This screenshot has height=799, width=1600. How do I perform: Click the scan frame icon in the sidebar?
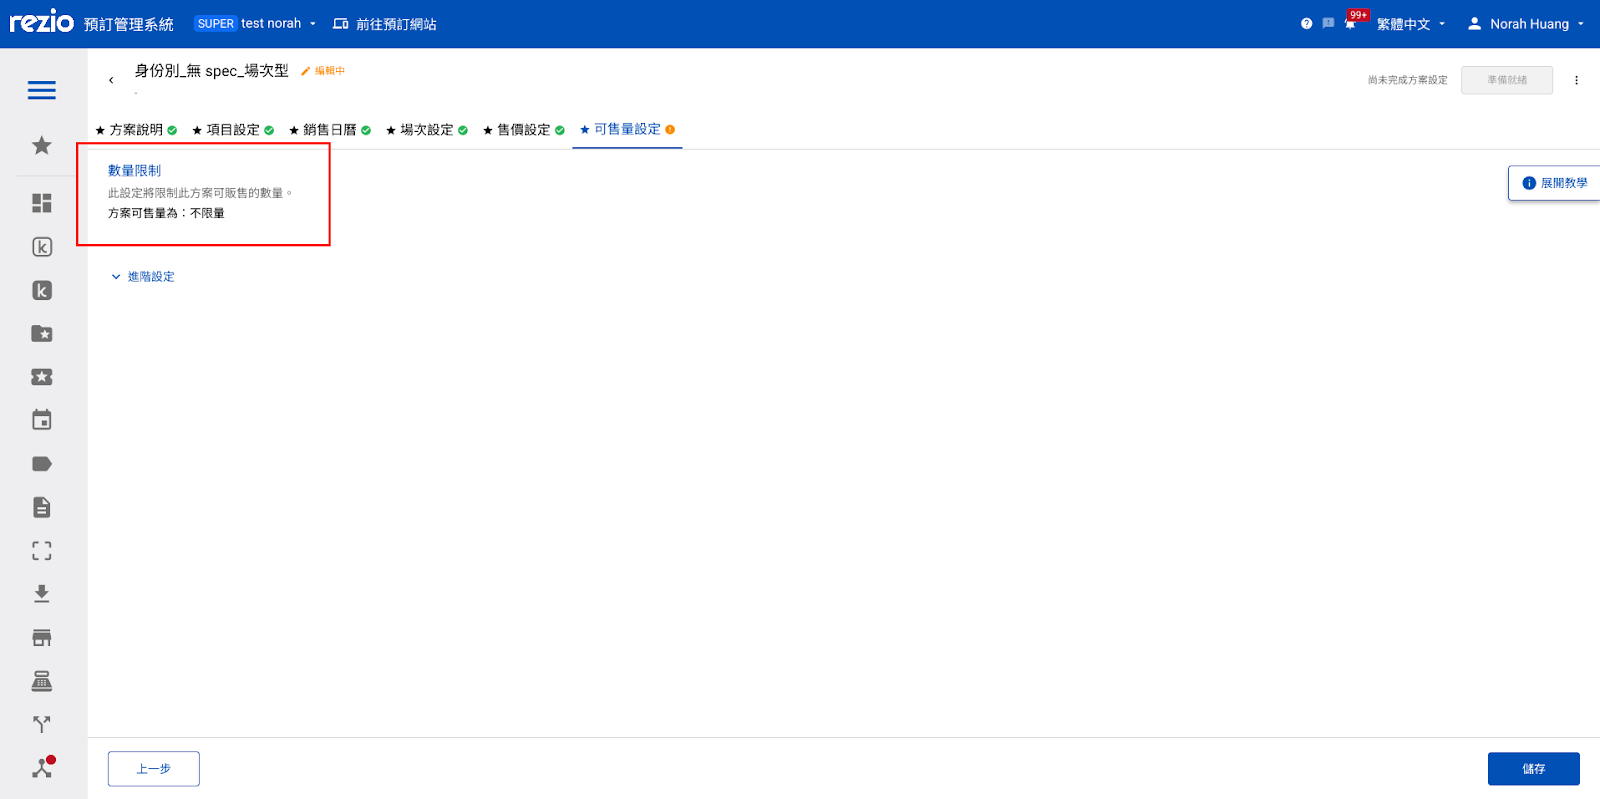tap(42, 551)
